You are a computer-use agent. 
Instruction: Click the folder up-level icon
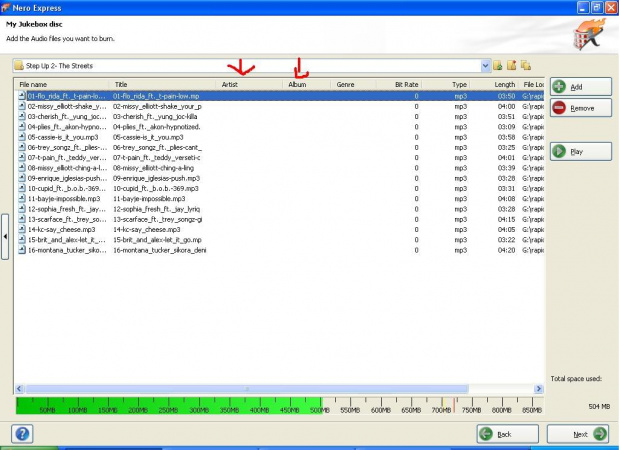498,65
